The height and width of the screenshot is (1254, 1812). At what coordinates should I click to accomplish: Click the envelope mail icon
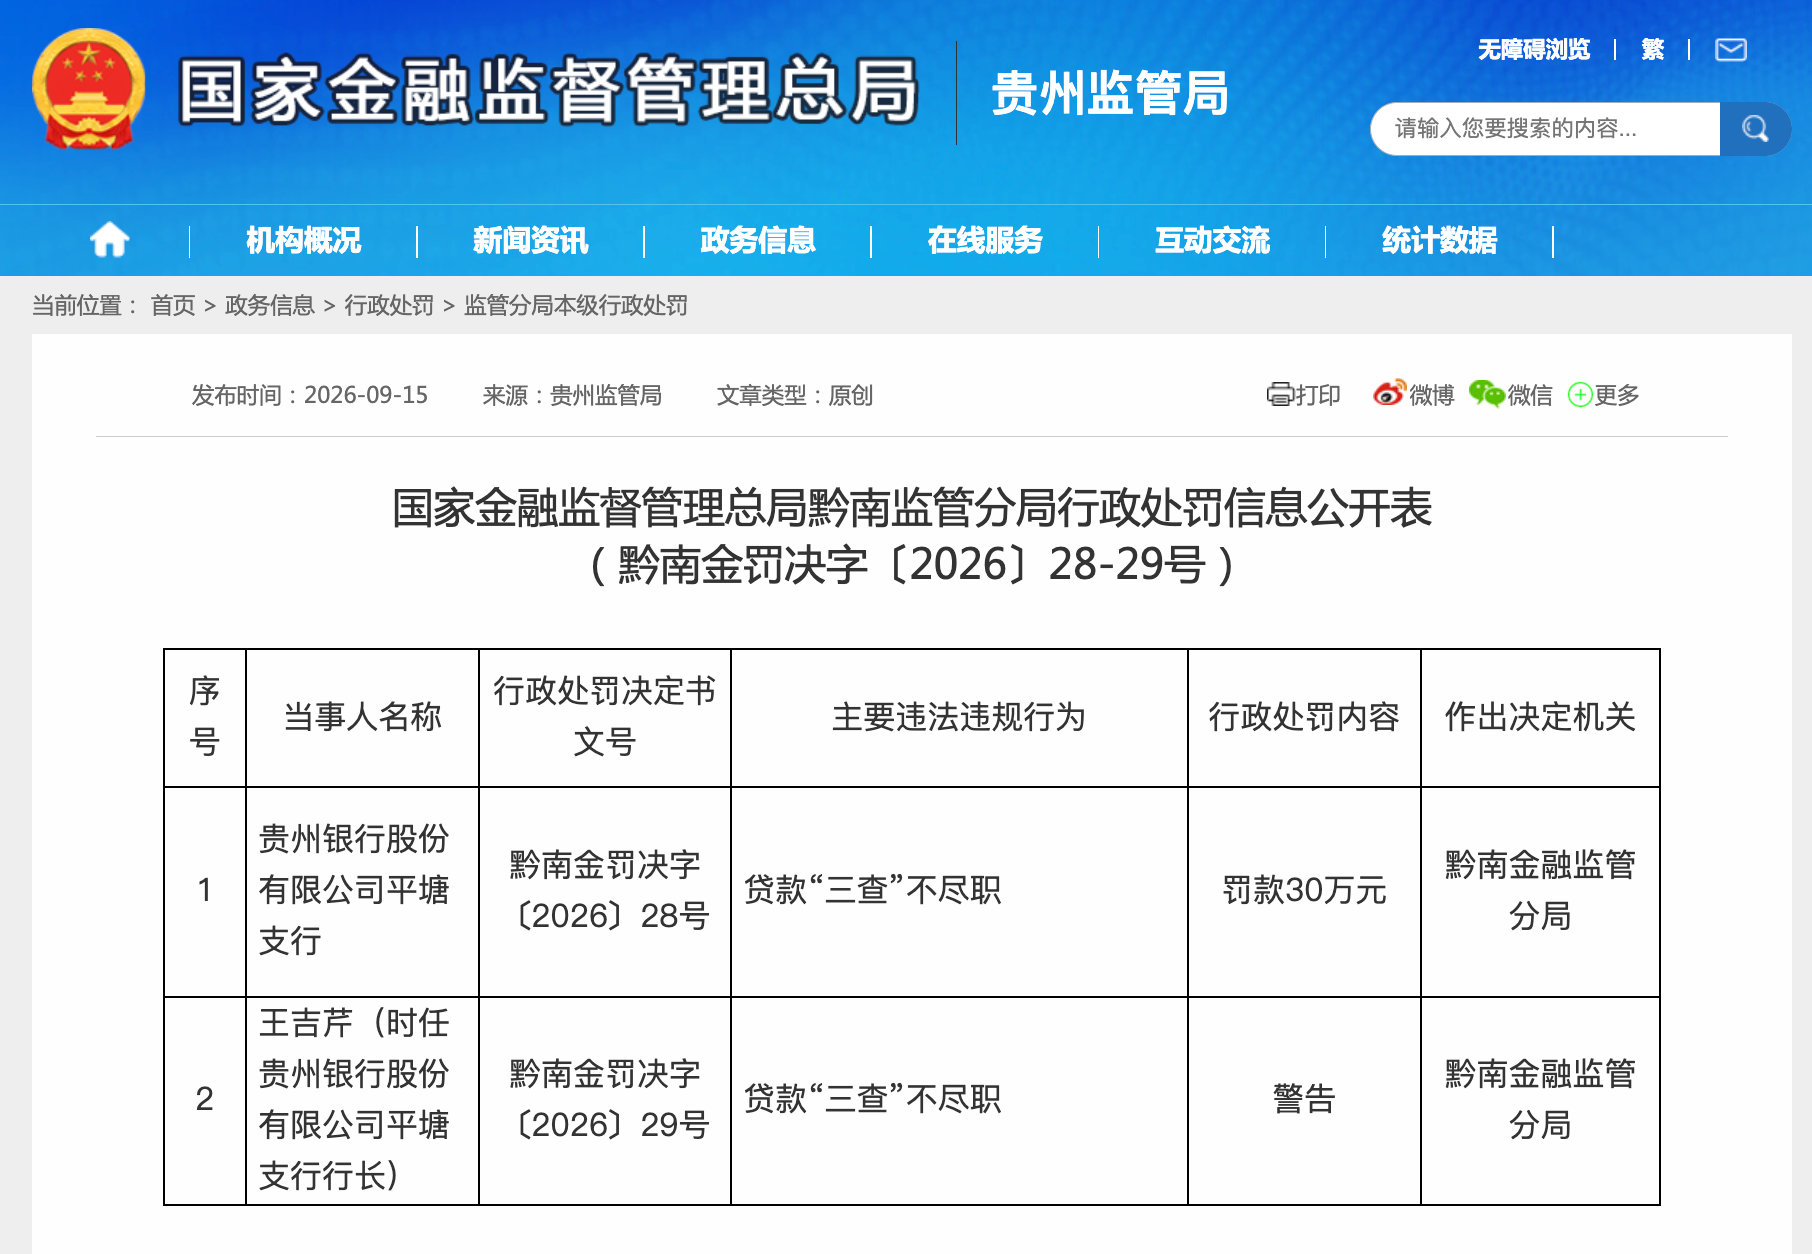point(1731,49)
